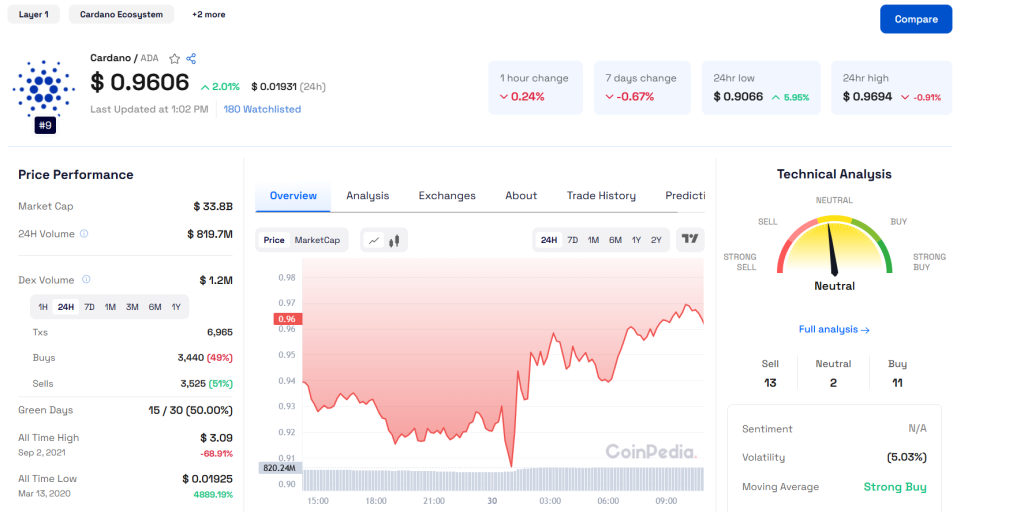
Task: Switch to Trade History tab
Action: pos(601,196)
